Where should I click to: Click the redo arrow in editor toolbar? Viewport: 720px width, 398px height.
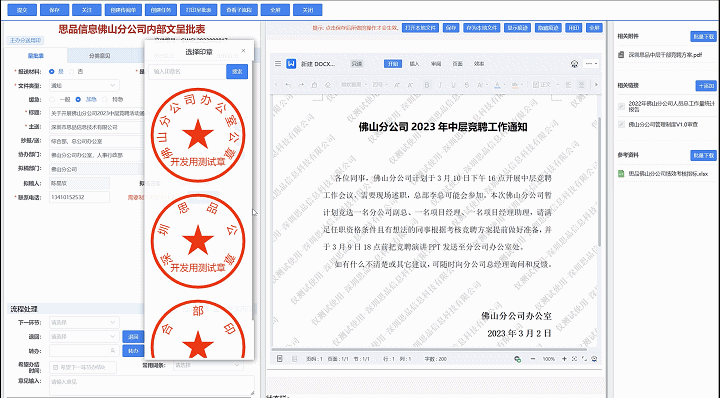click(x=301, y=85)
